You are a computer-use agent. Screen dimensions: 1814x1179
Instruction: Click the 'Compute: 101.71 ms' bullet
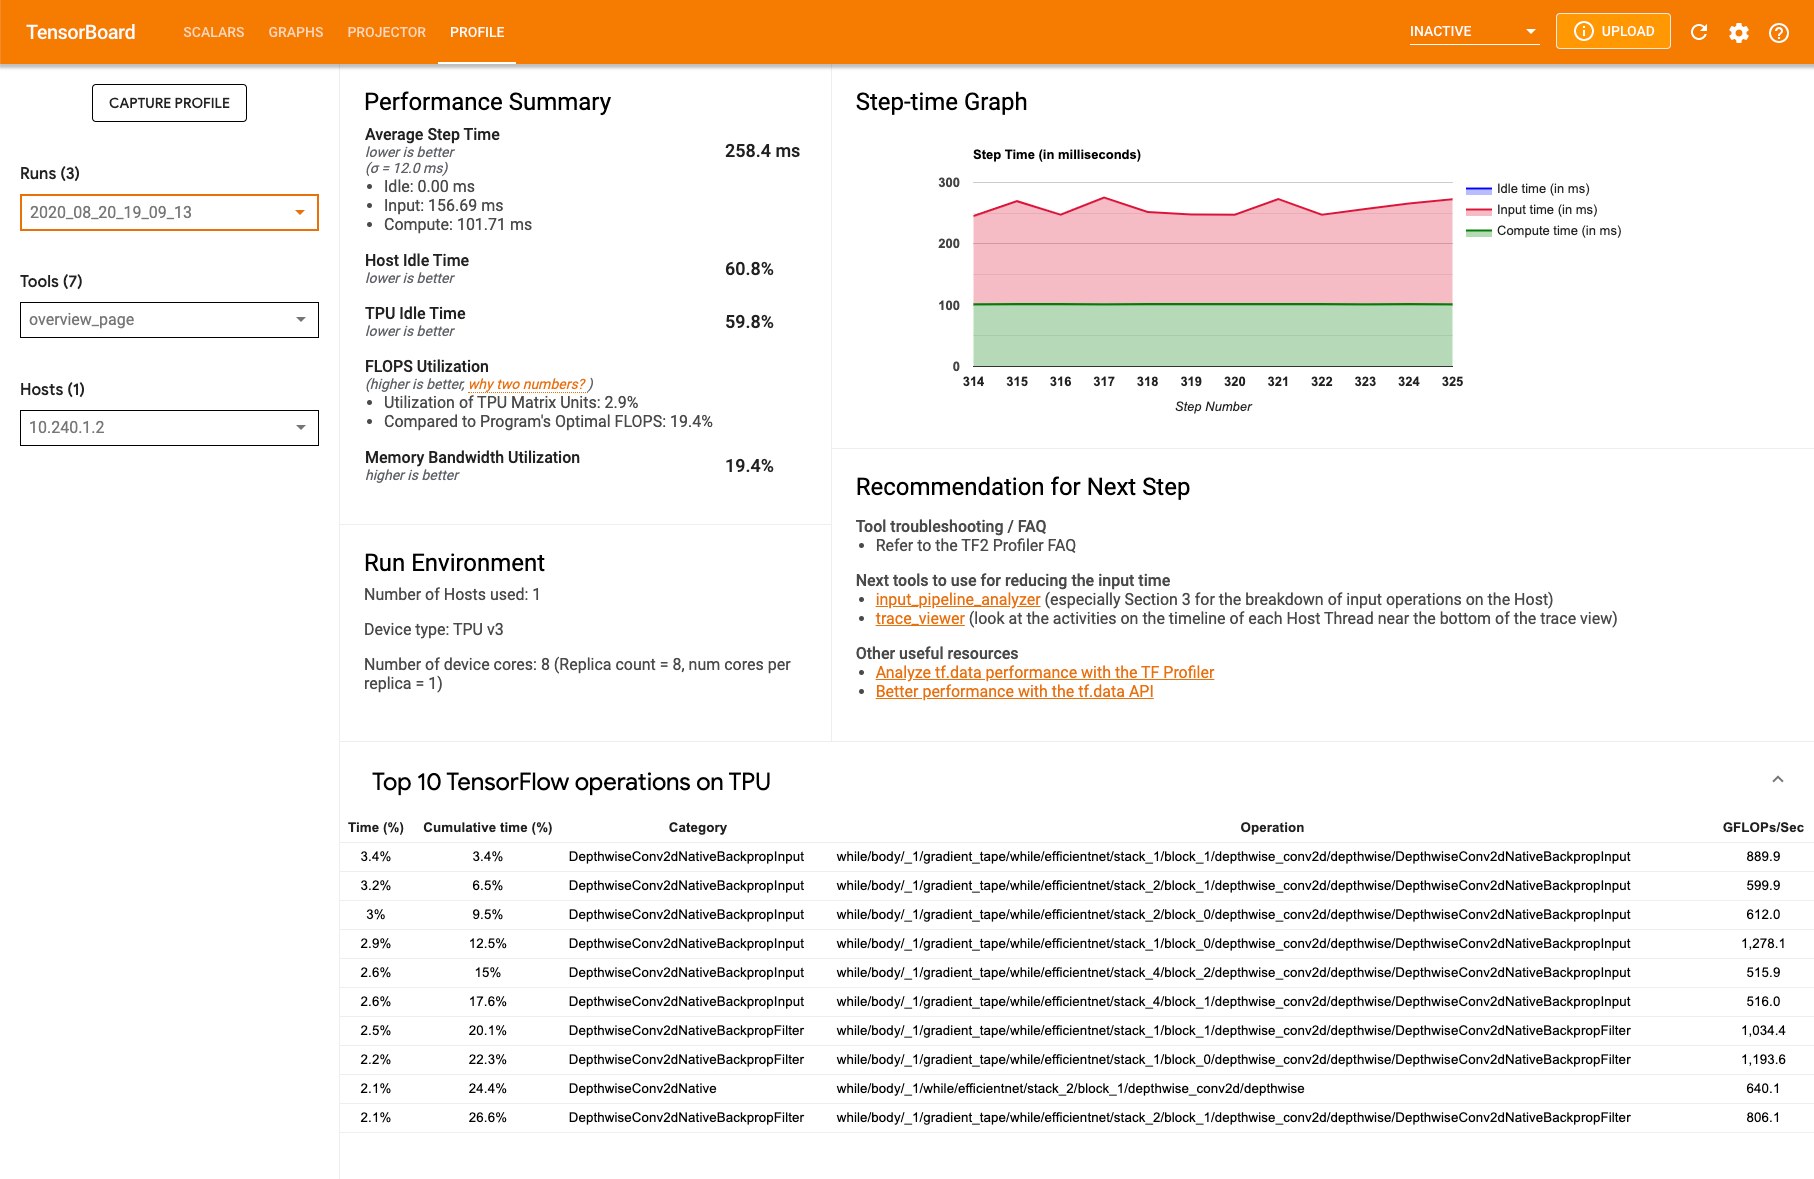[458, 224]
